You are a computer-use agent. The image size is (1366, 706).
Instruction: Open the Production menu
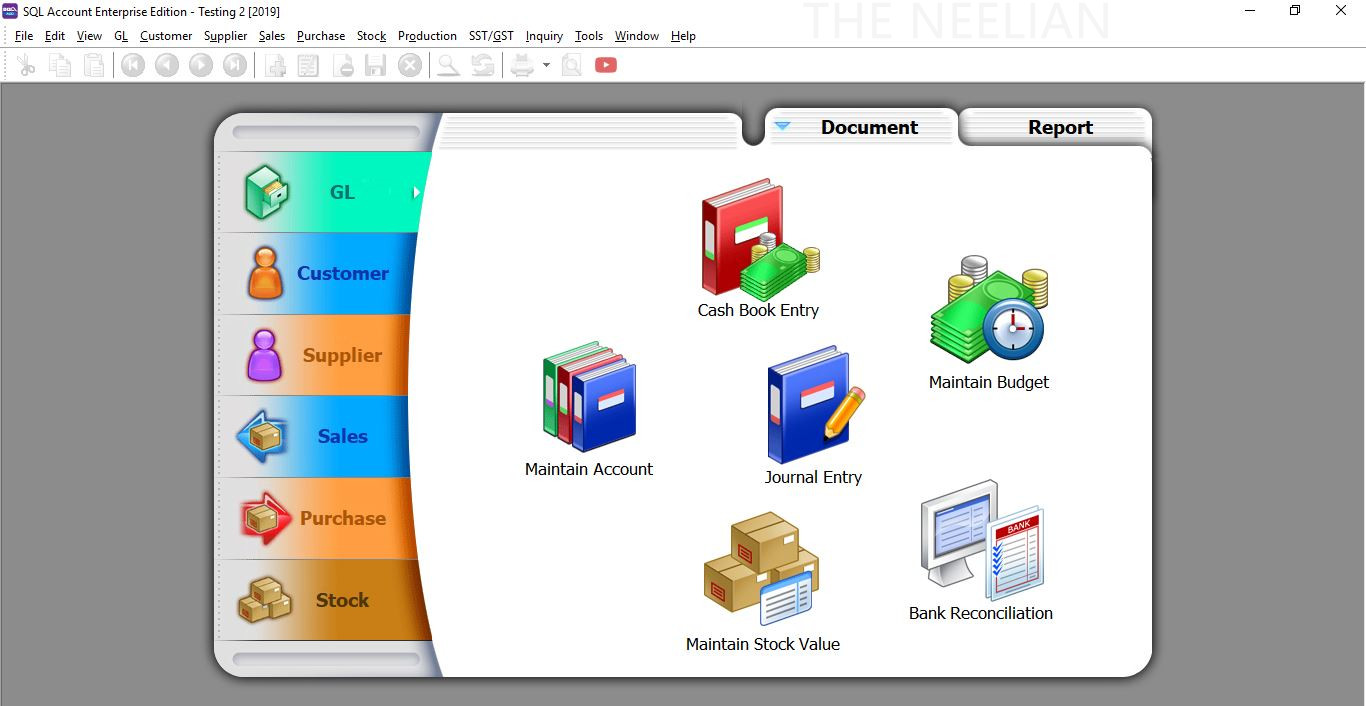pos(427,36)
